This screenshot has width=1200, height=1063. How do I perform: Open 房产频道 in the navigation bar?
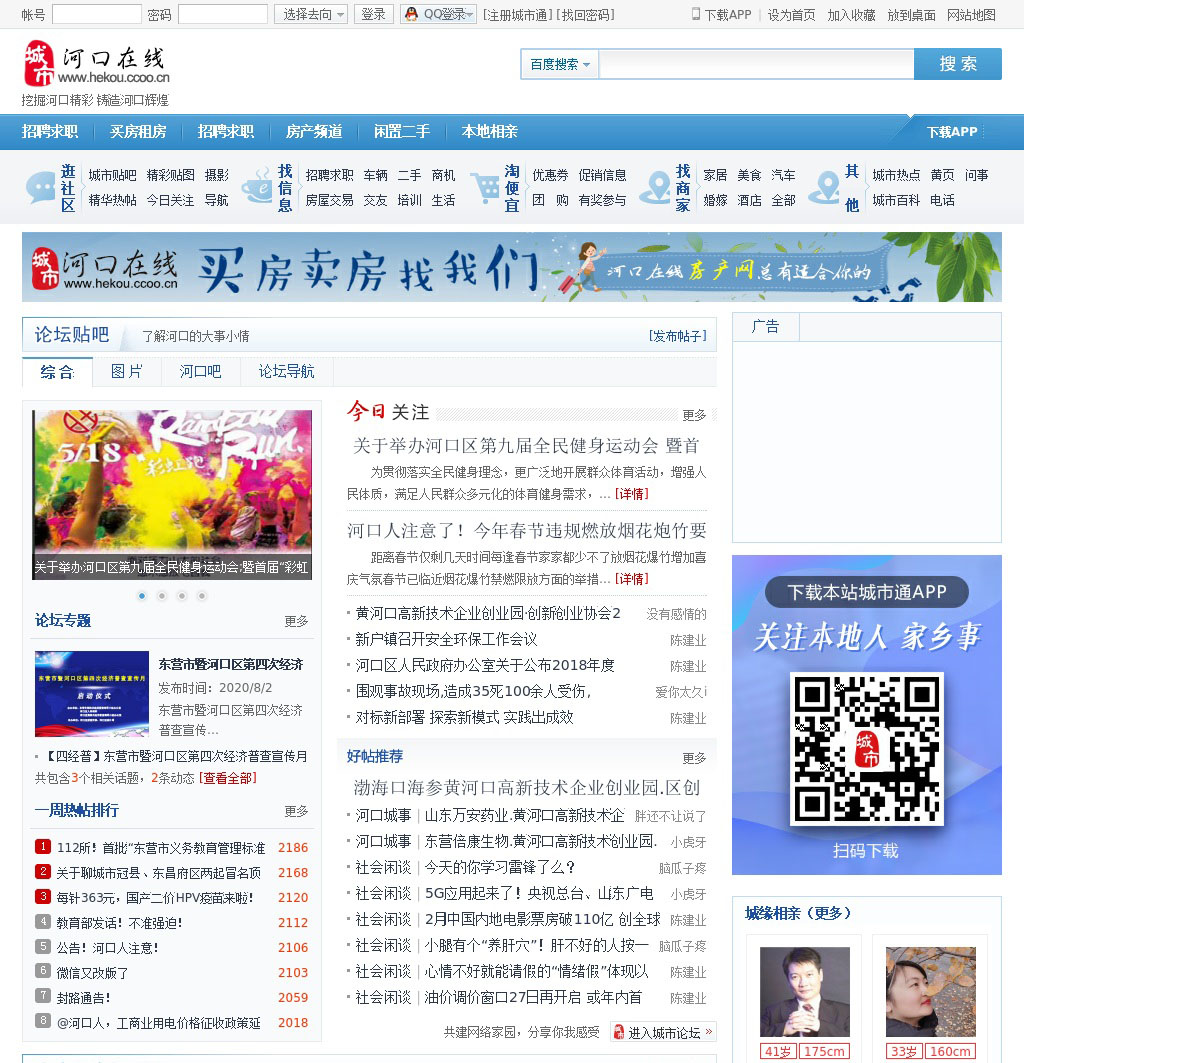[x=314, y=132]
